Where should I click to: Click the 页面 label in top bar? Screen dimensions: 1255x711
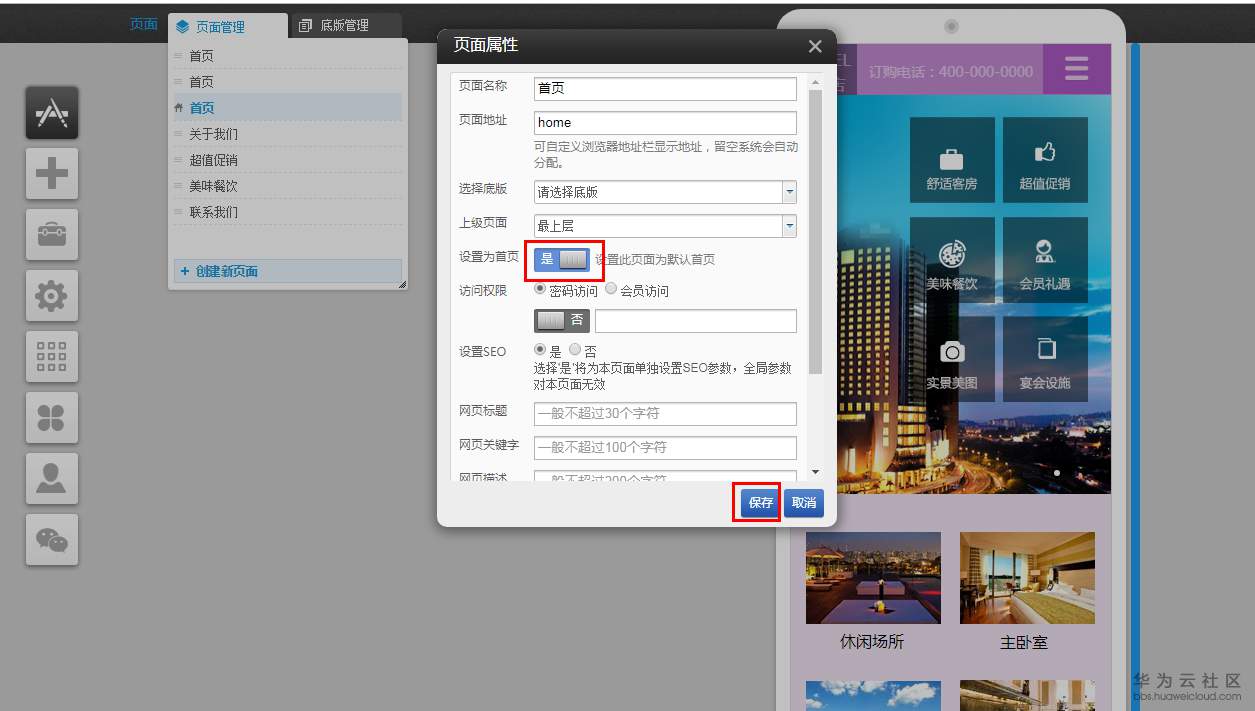[x=144, y=24]
